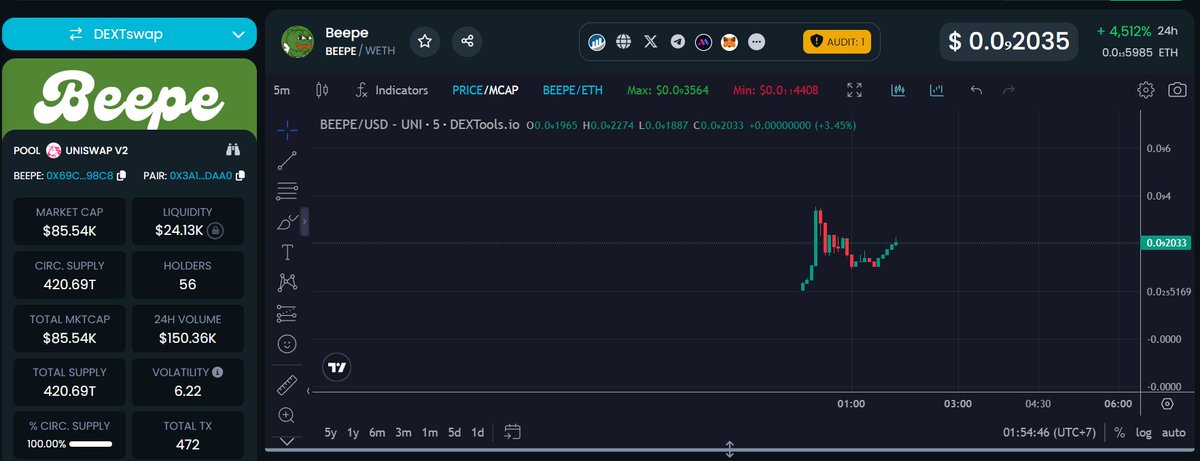The image size is (1200, 461).
Task: Select the 1y date range
Action: pos(353,433)
